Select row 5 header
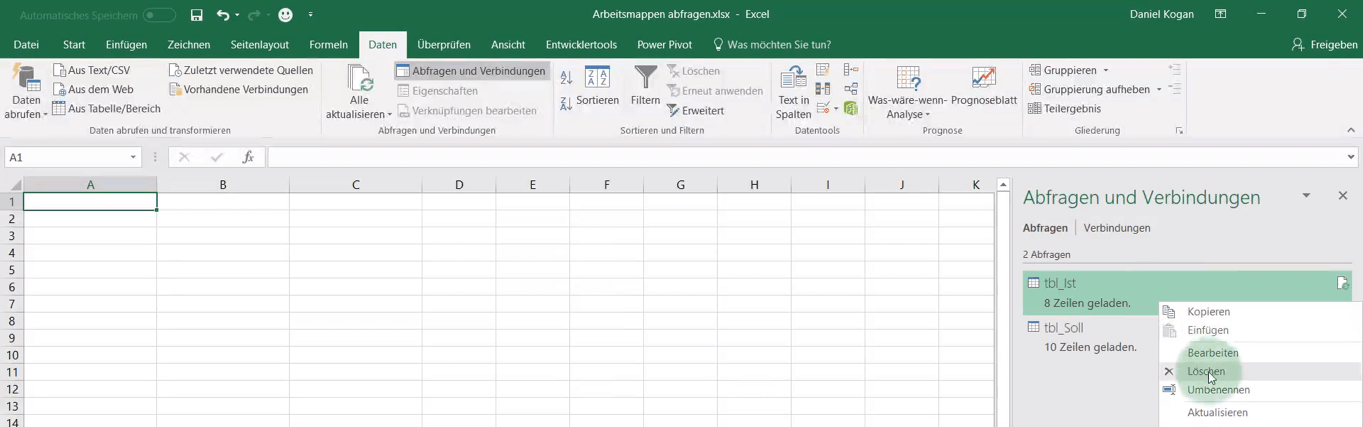The image size is (1363, 427). pos(12,270)
